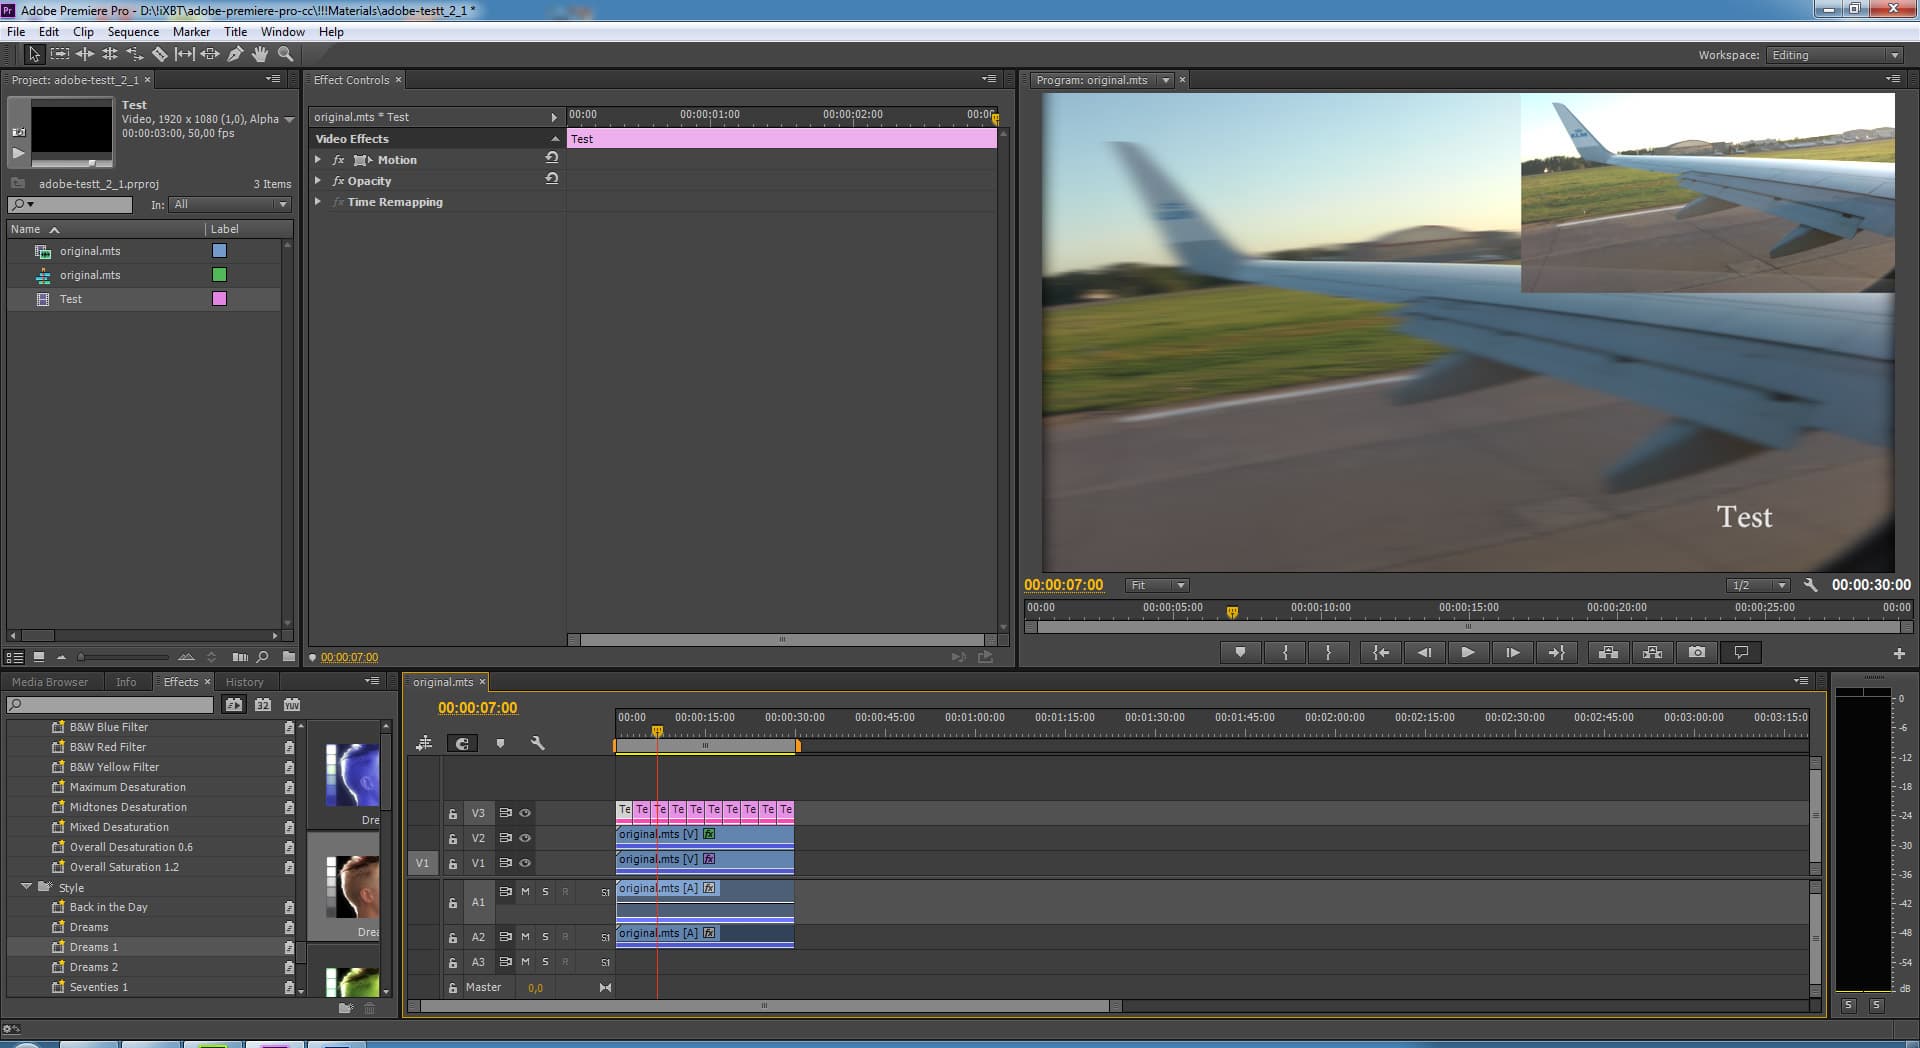This screenshot has height=1048, width=1920.
Task: Select the Dreams 1 preset
Action: coord(94,947)
